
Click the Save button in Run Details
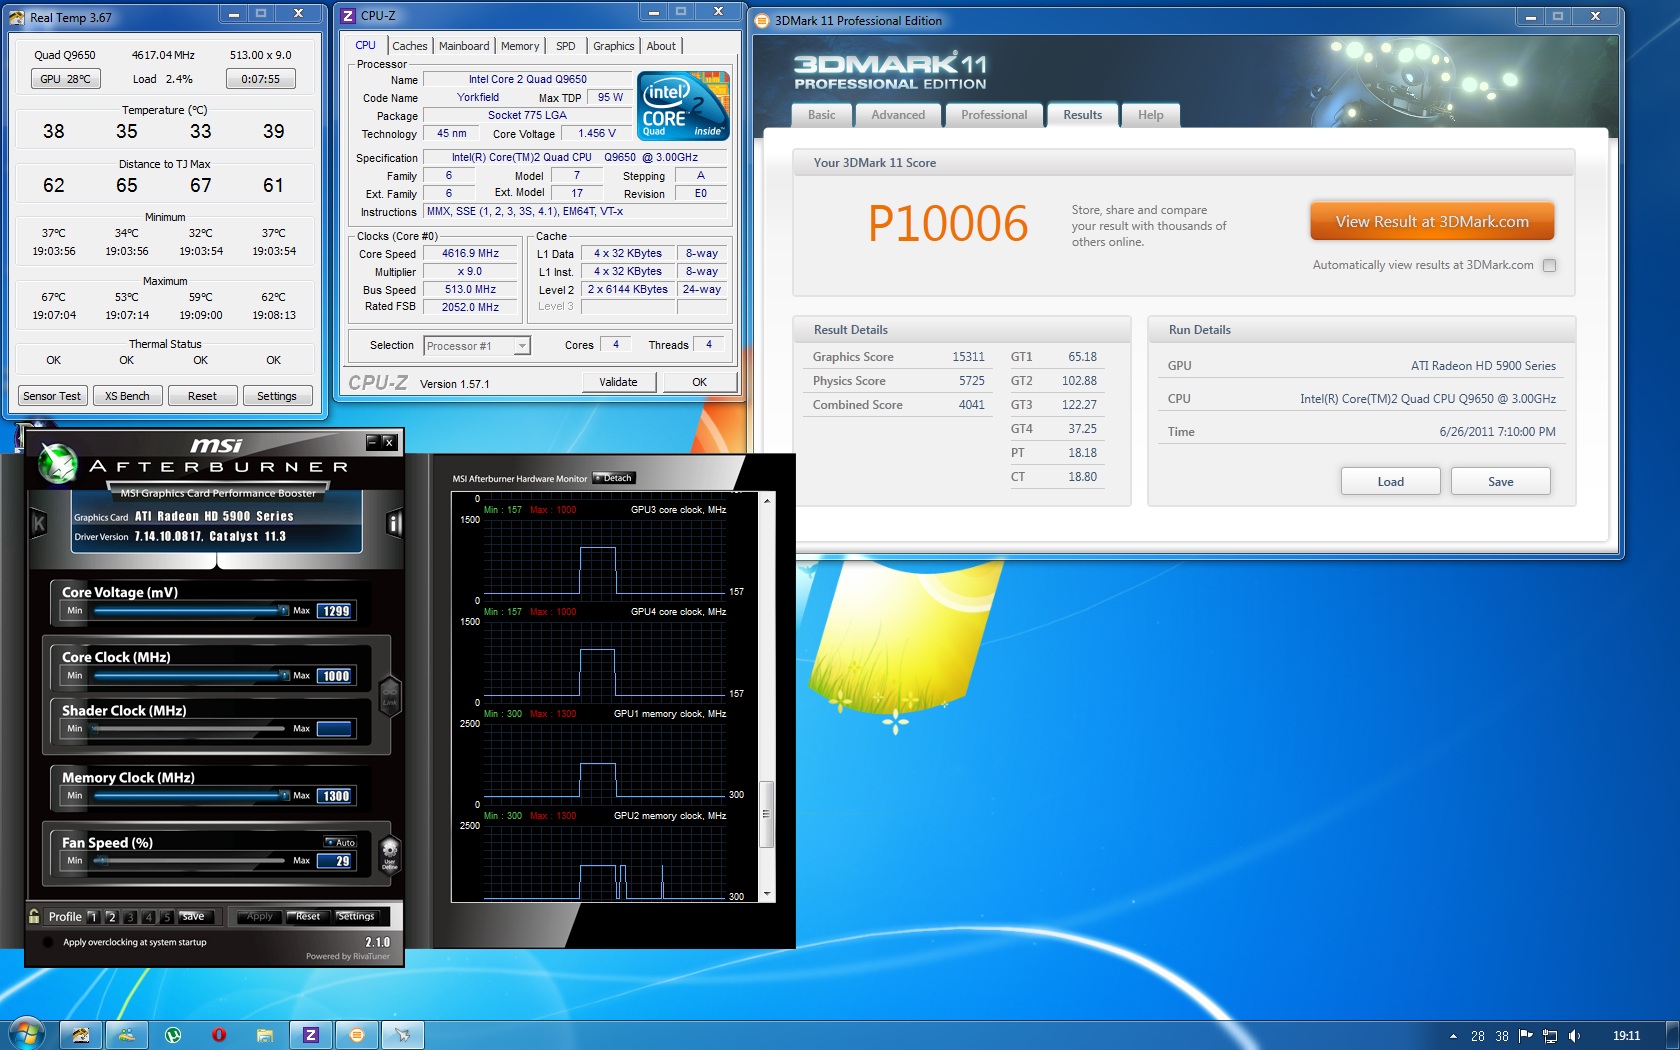(x=1500, y=481)
